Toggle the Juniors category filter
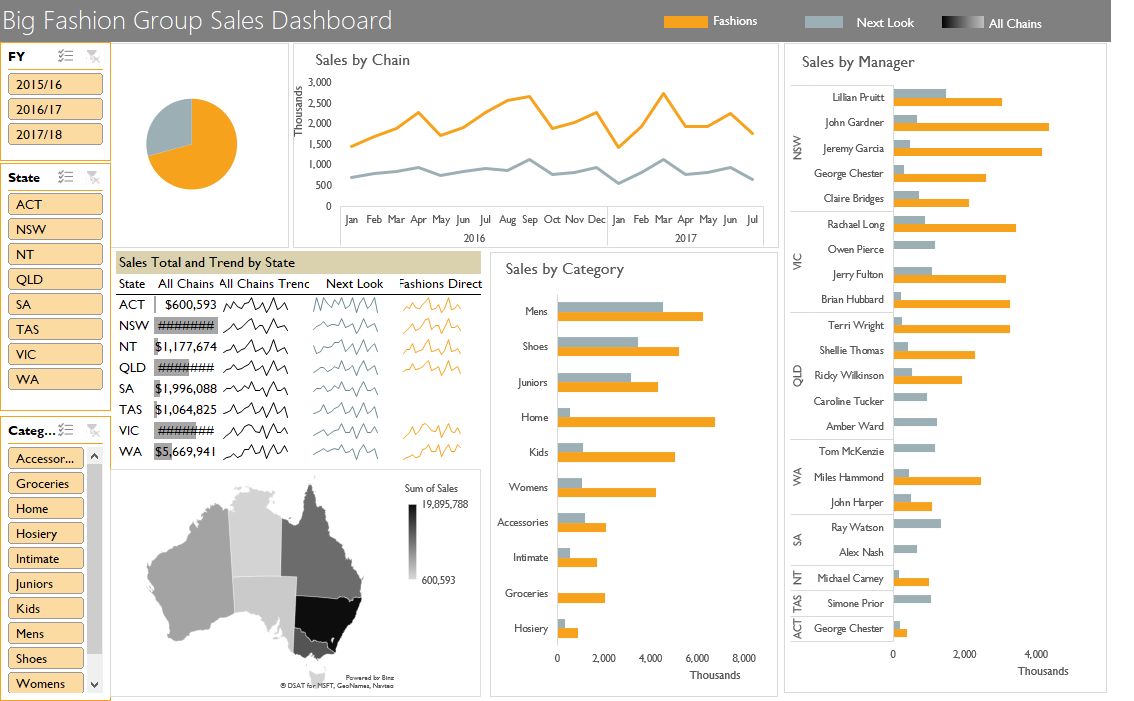 pyautogui.click(x=46, y=583)
